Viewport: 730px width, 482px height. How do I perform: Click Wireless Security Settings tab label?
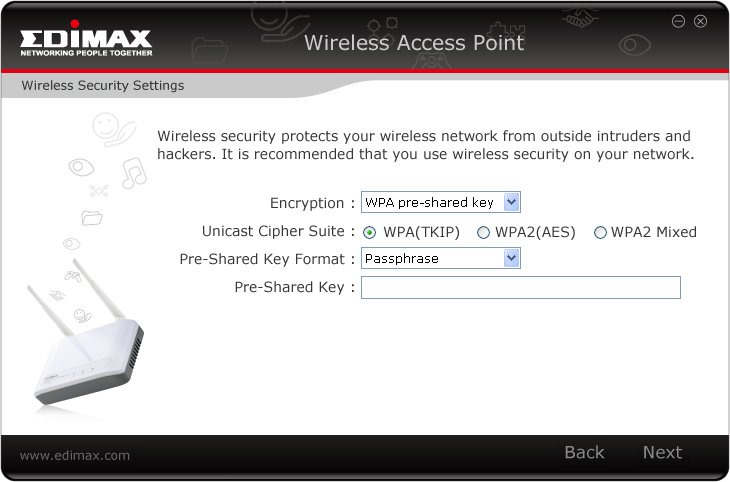coord(102,86)
